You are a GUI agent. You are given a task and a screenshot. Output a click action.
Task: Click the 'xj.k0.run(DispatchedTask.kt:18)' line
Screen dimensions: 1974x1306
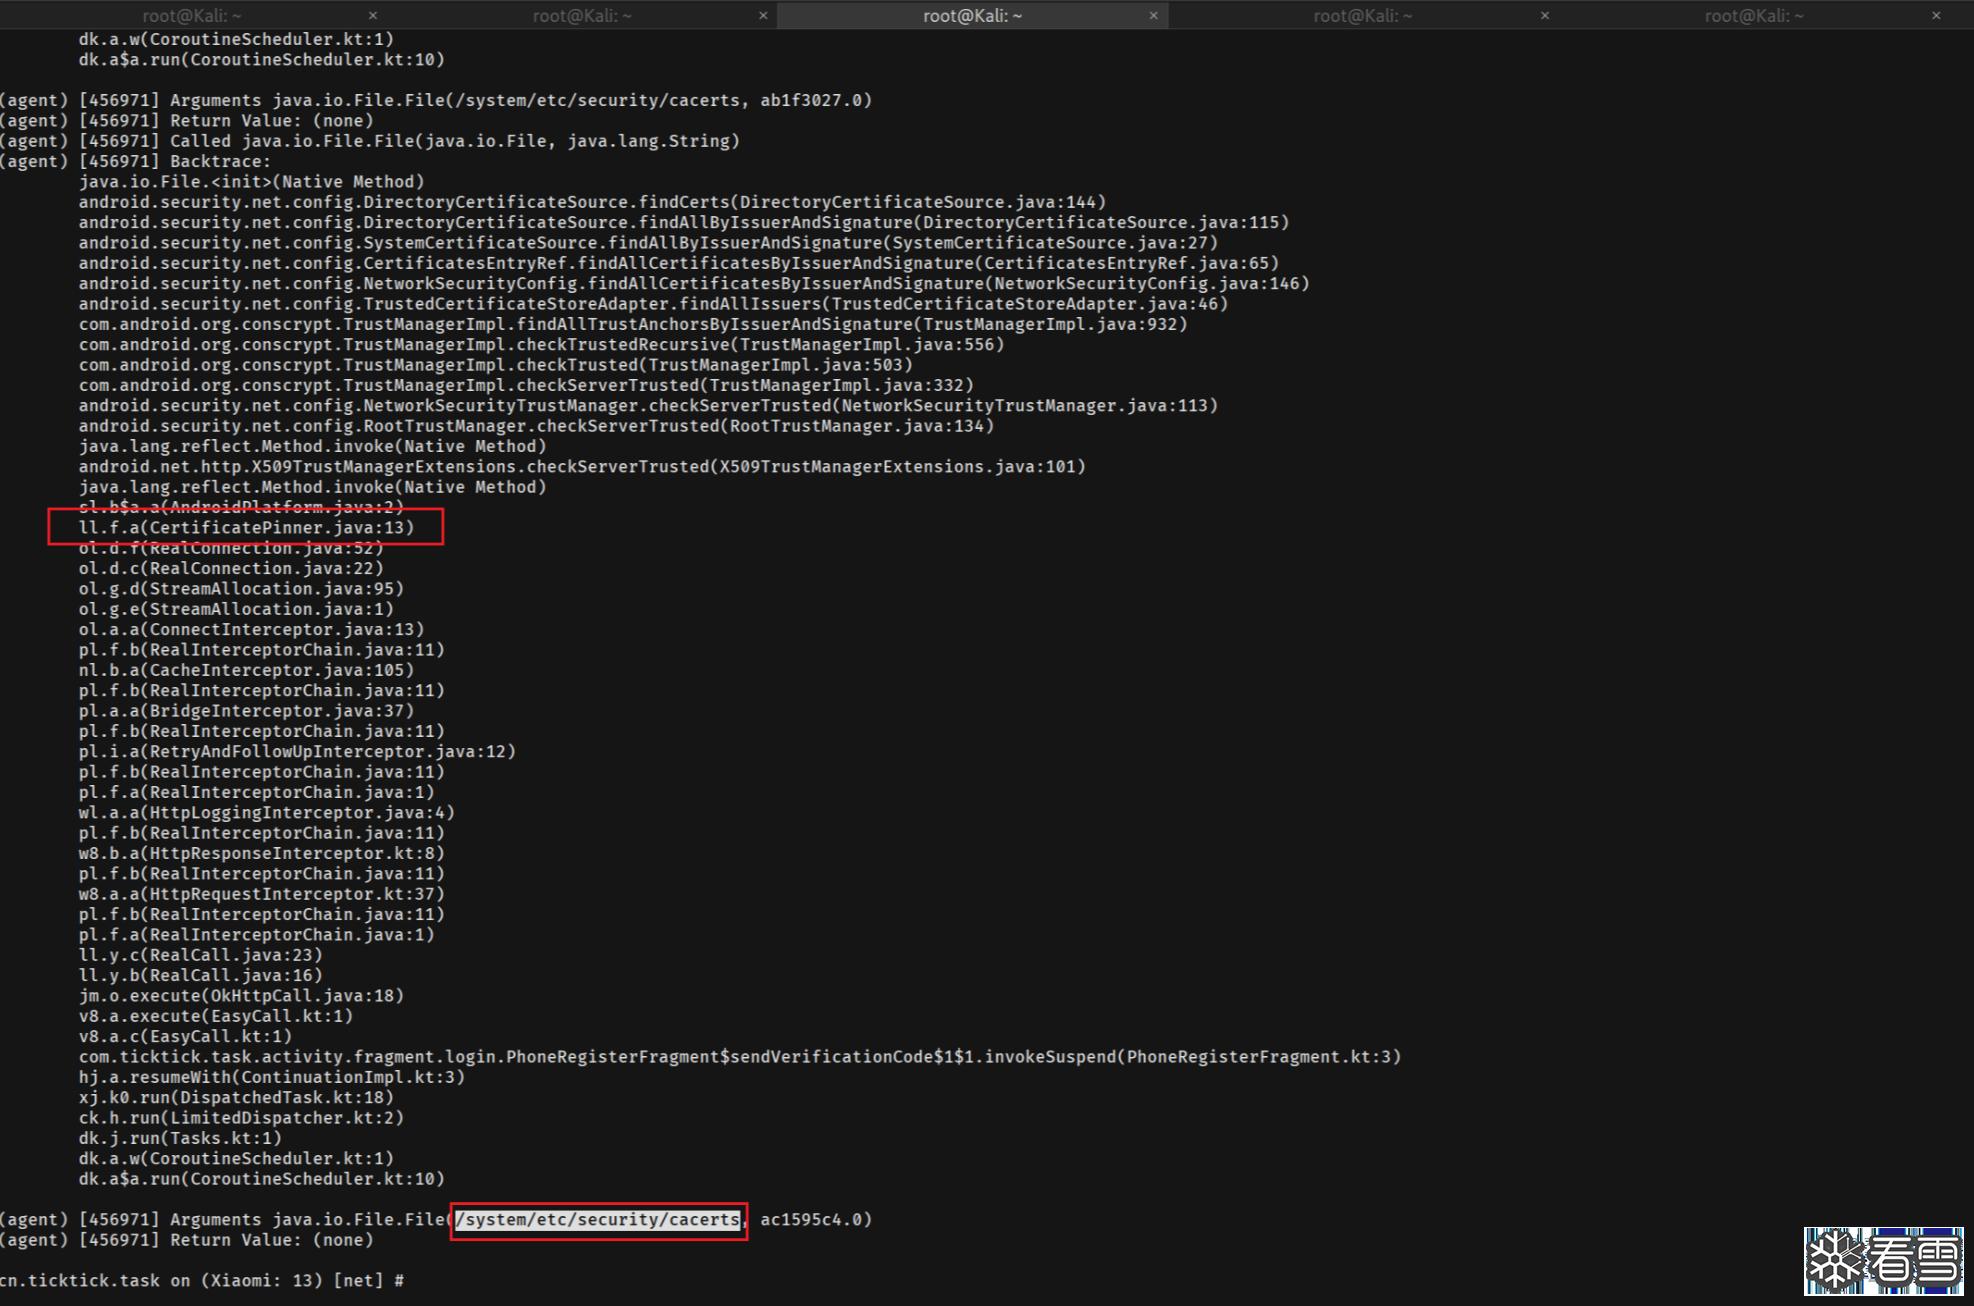236,1097
